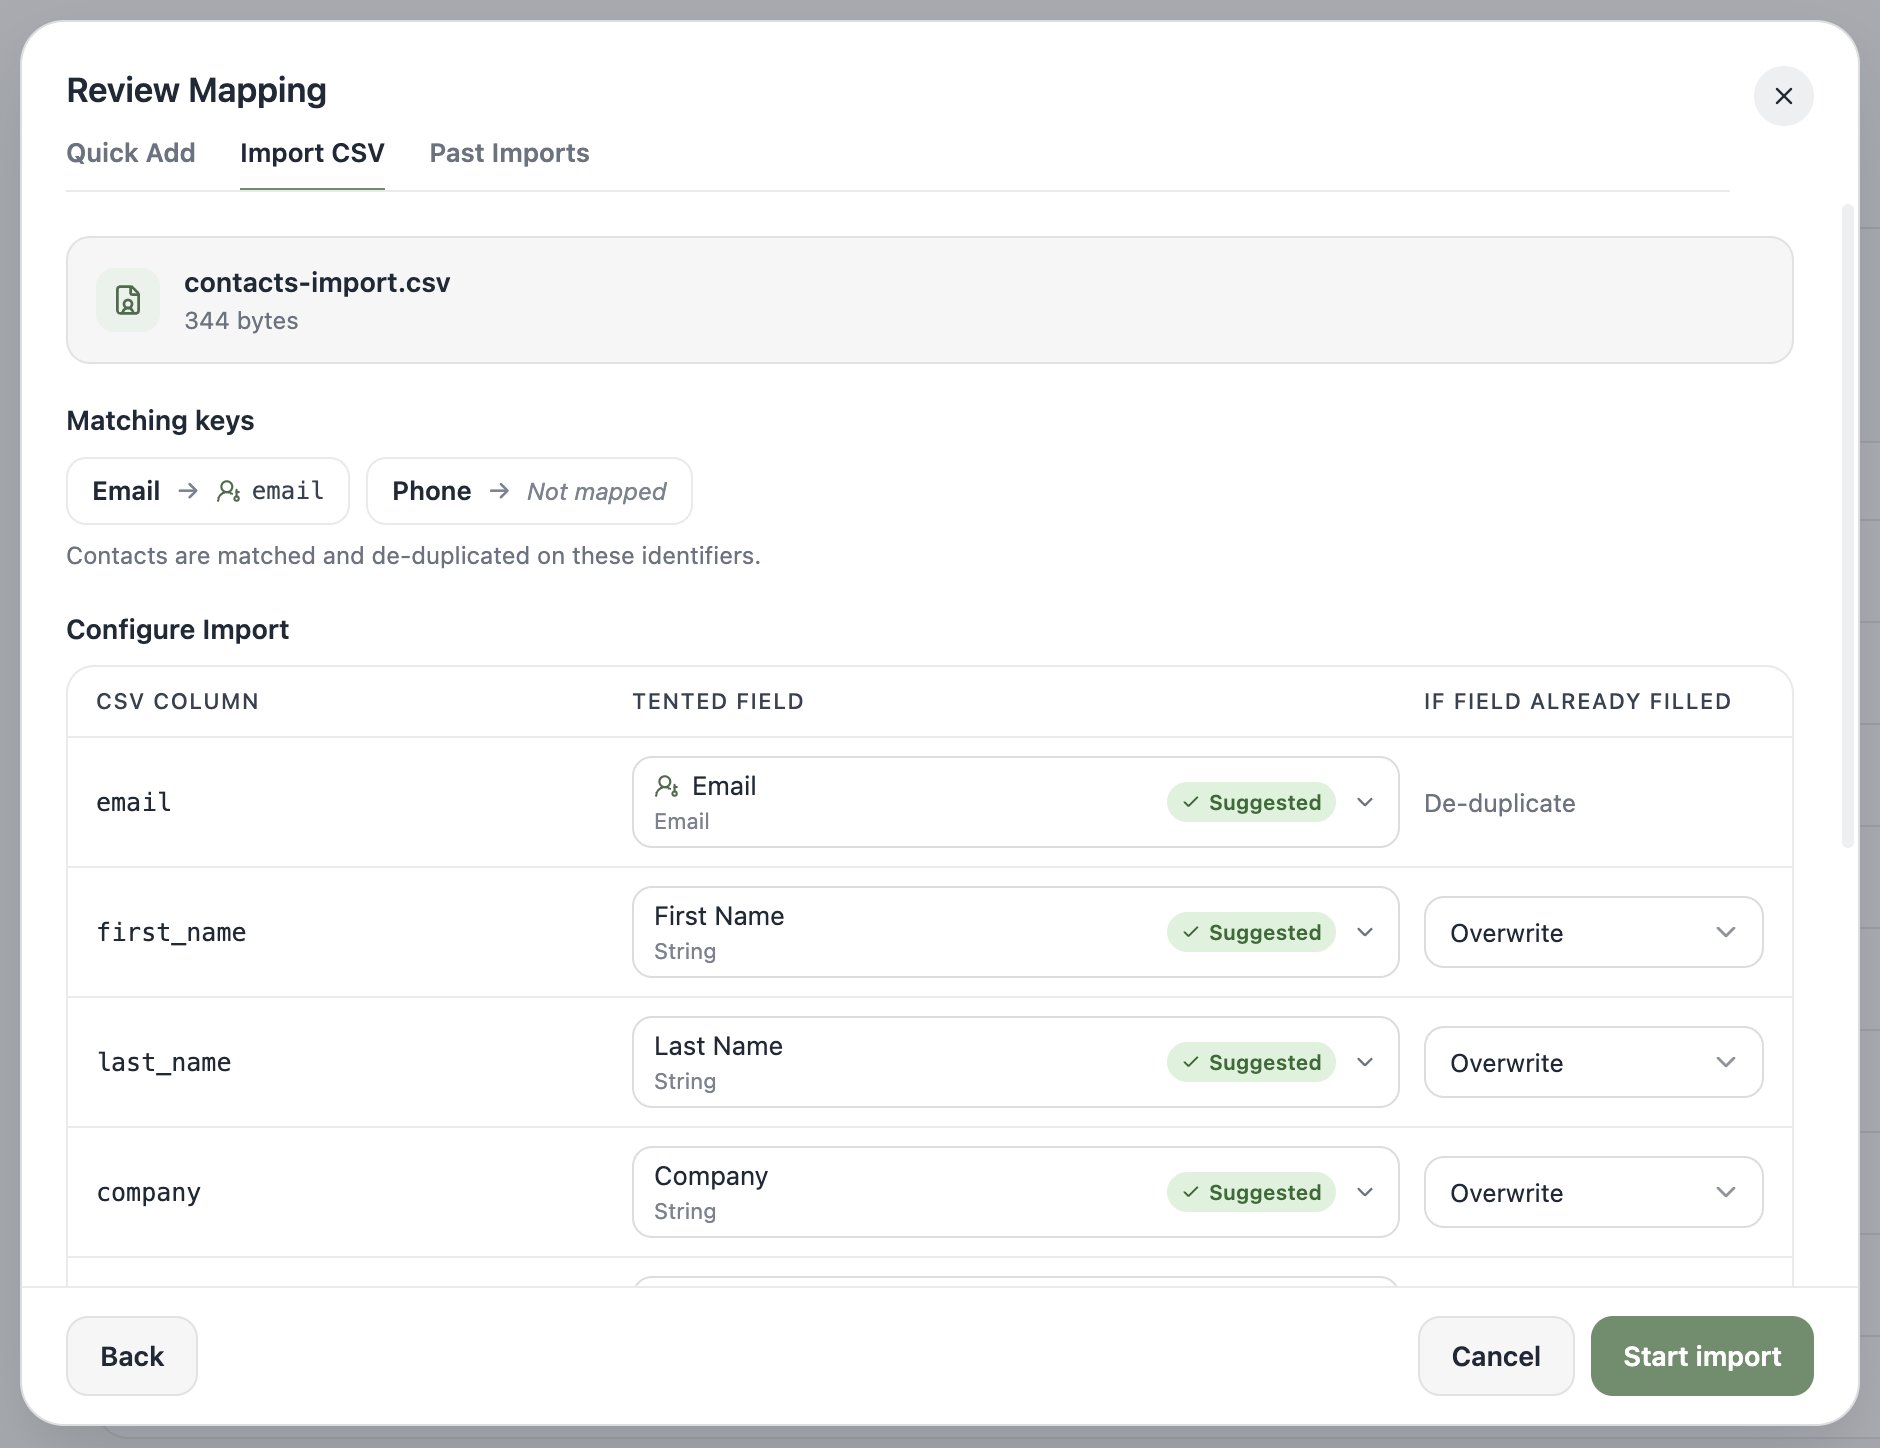The height and width of the screenshot is (1448, 1880).
Task: Click the contacts-import.csv file name
Action: click(317, 283)
